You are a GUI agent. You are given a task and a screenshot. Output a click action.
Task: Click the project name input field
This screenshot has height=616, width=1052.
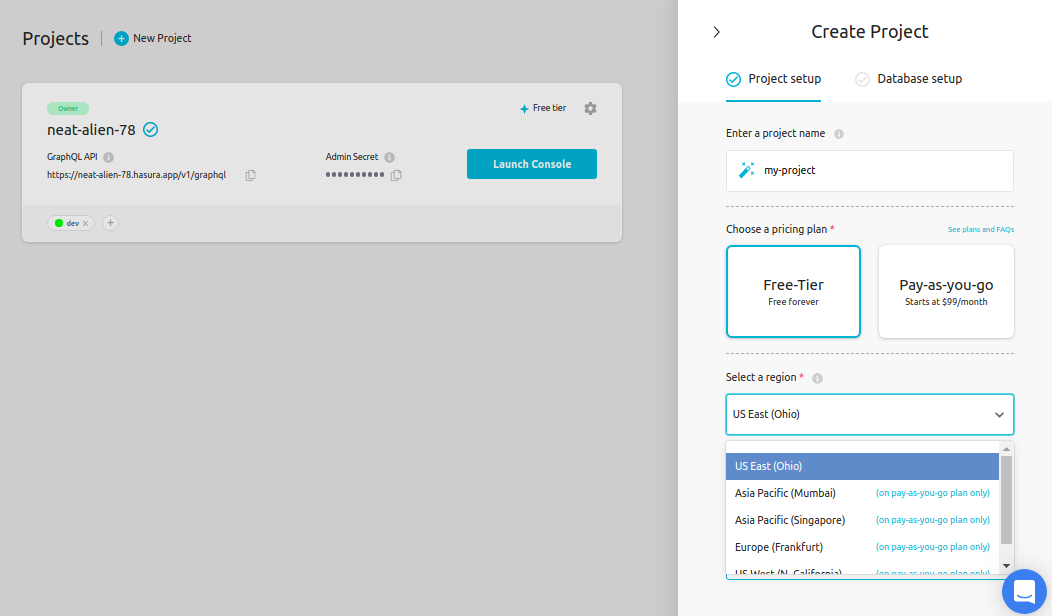[x=880, y=170]
